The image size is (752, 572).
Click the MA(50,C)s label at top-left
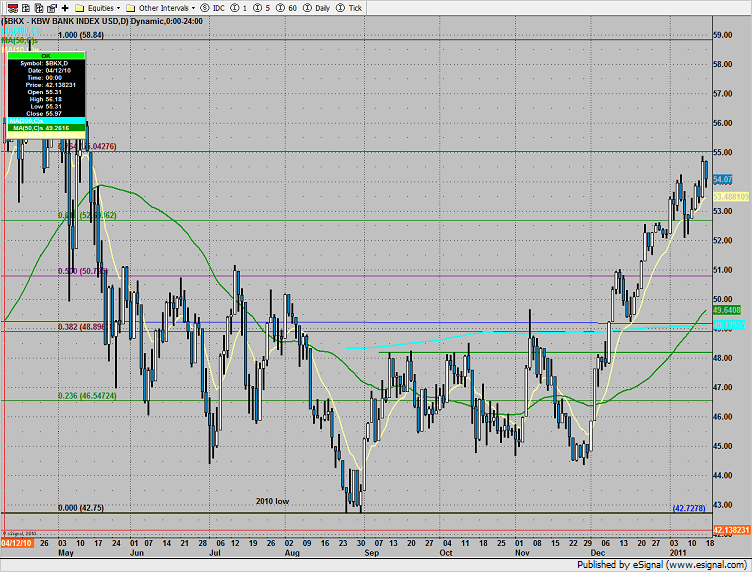pos(20,40)
